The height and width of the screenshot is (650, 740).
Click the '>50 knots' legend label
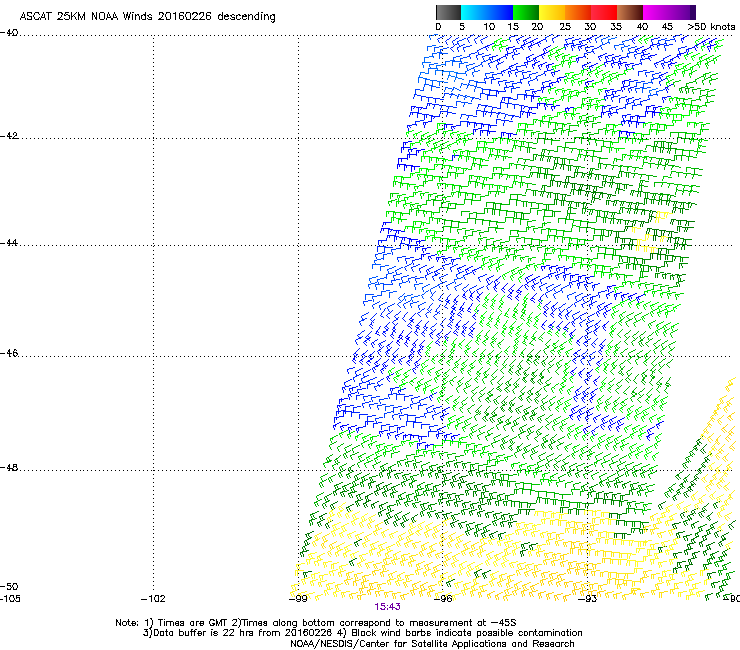point(711,26)
